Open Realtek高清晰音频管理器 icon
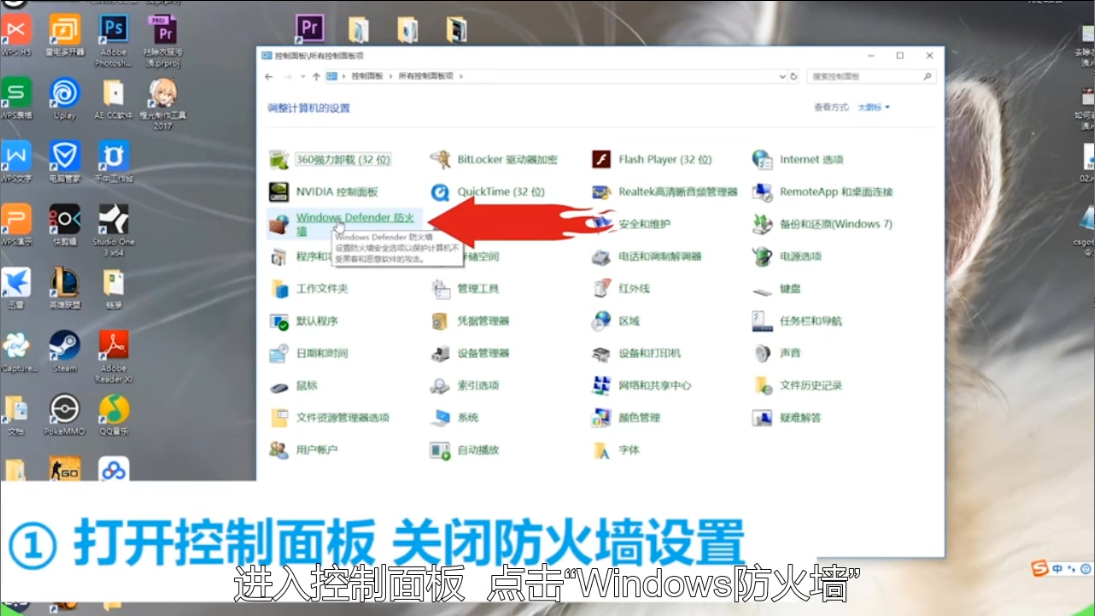Screen dimensions: 1095x616 [601, 192]
